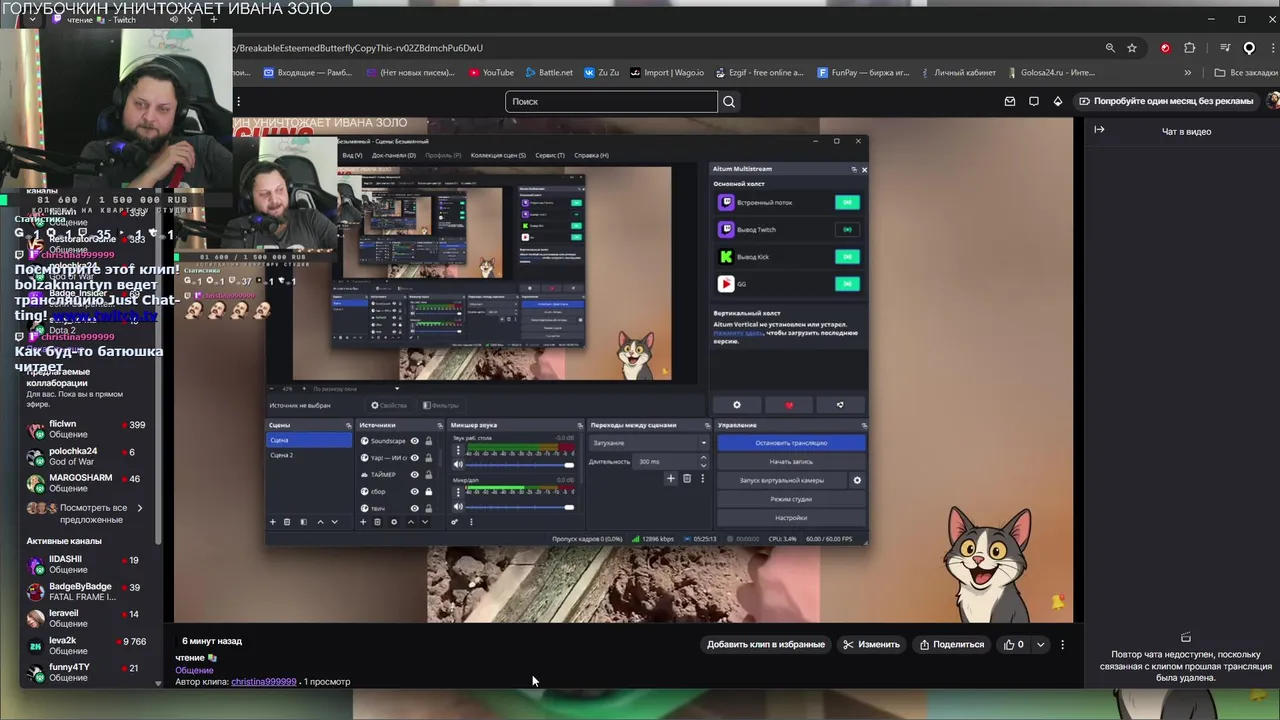Click the Aitum Multistream heart icon

(x=789, y=405)
